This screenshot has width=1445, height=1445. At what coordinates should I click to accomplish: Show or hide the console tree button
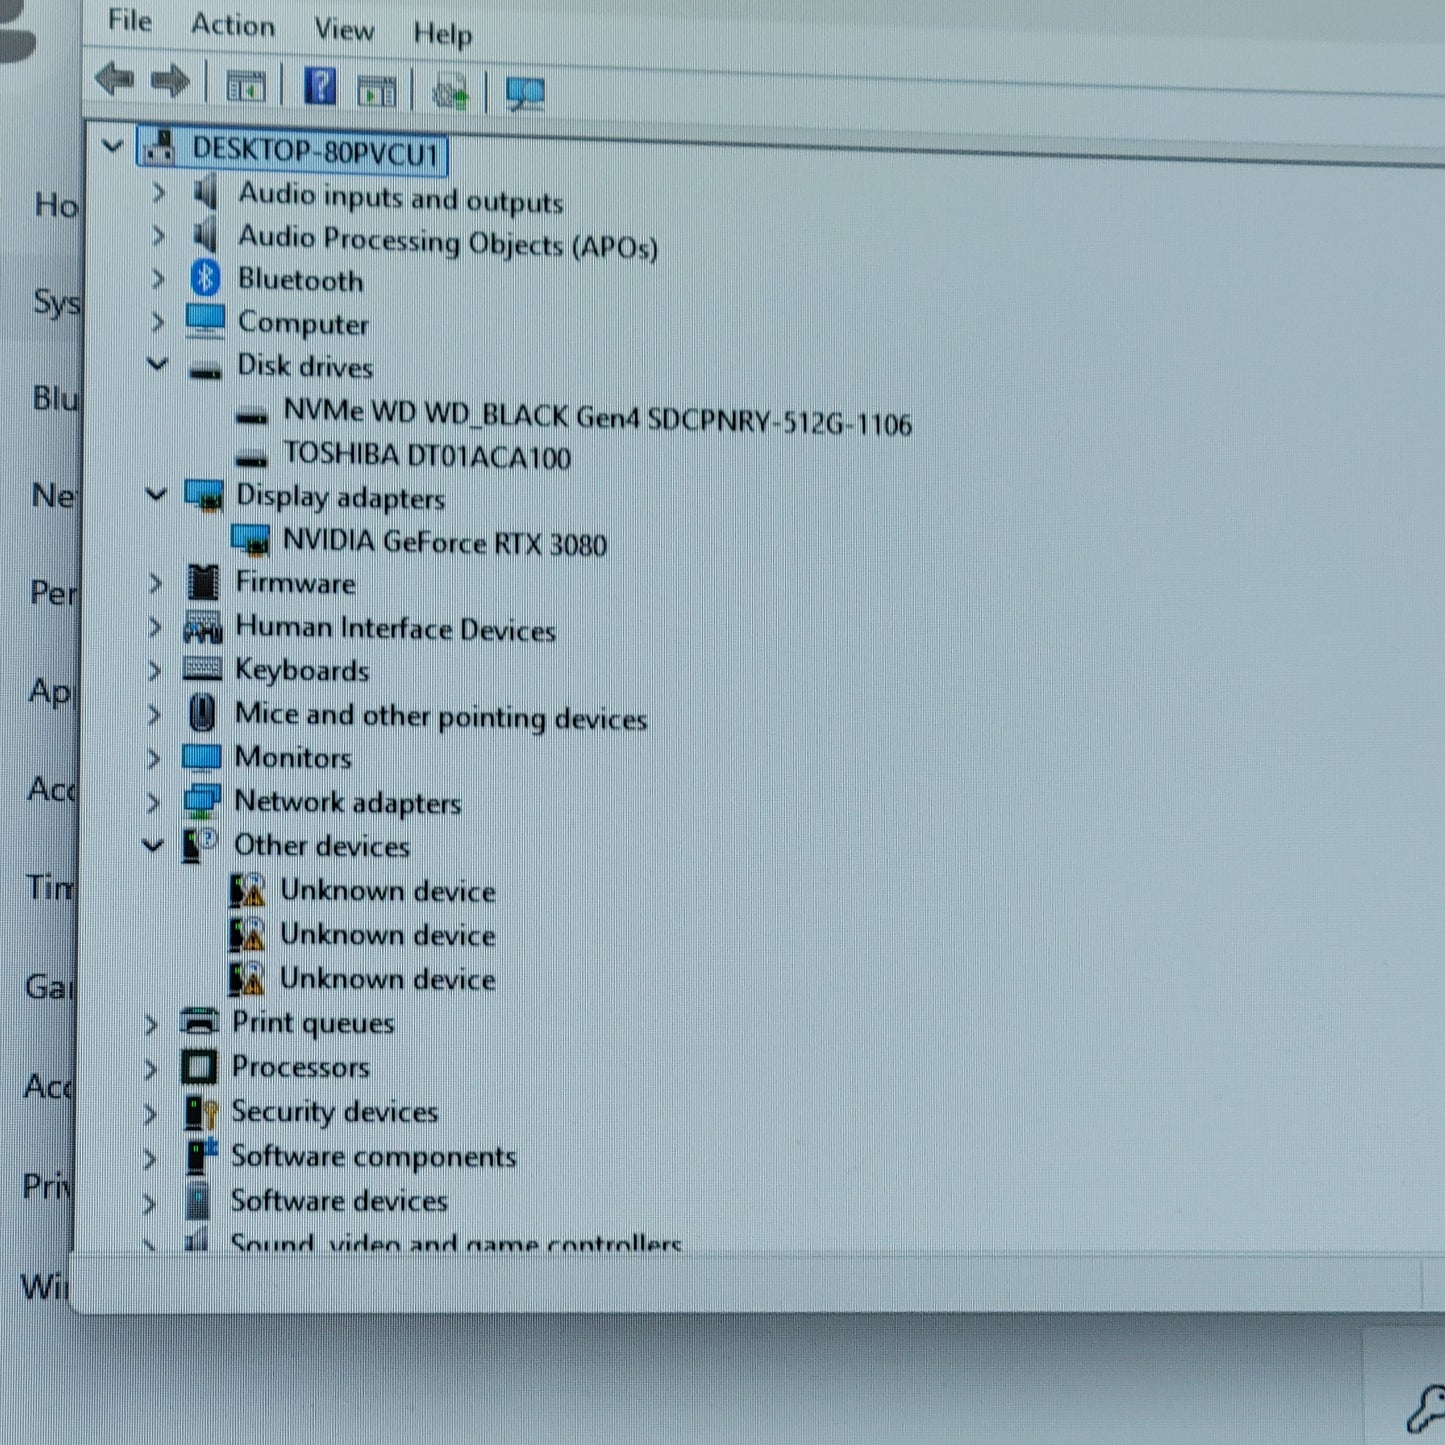pos(245,86)
